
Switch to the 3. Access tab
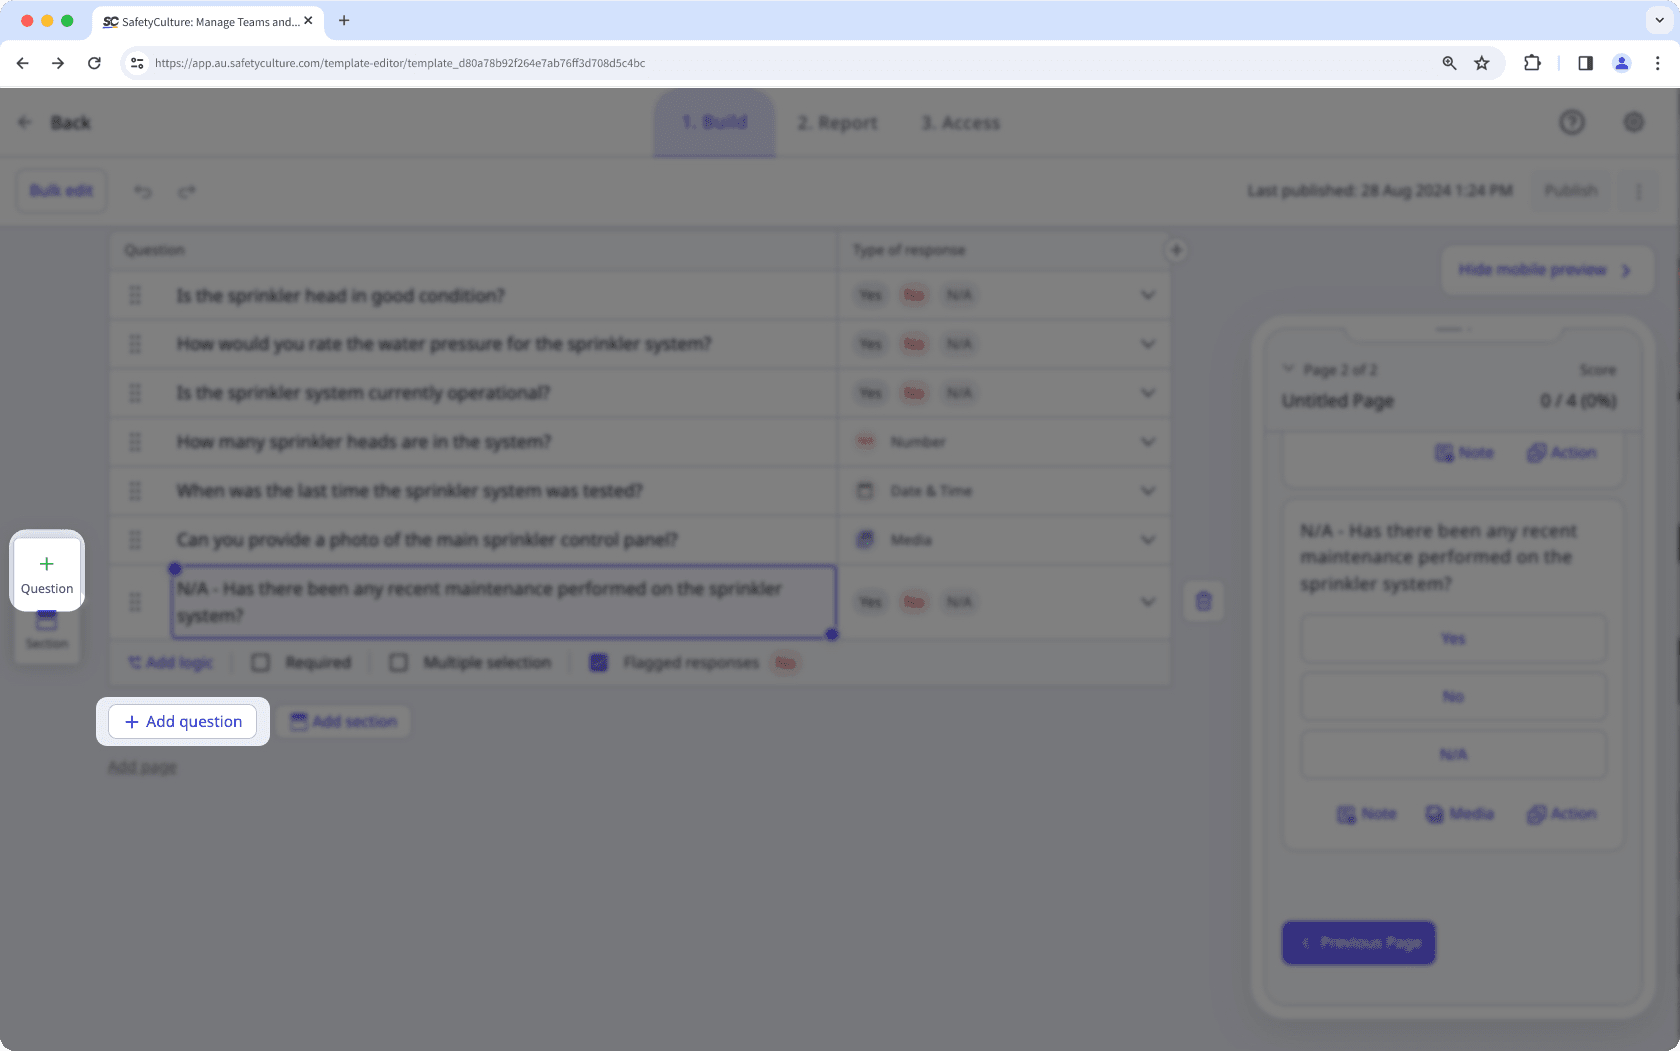tap(960, 122)
